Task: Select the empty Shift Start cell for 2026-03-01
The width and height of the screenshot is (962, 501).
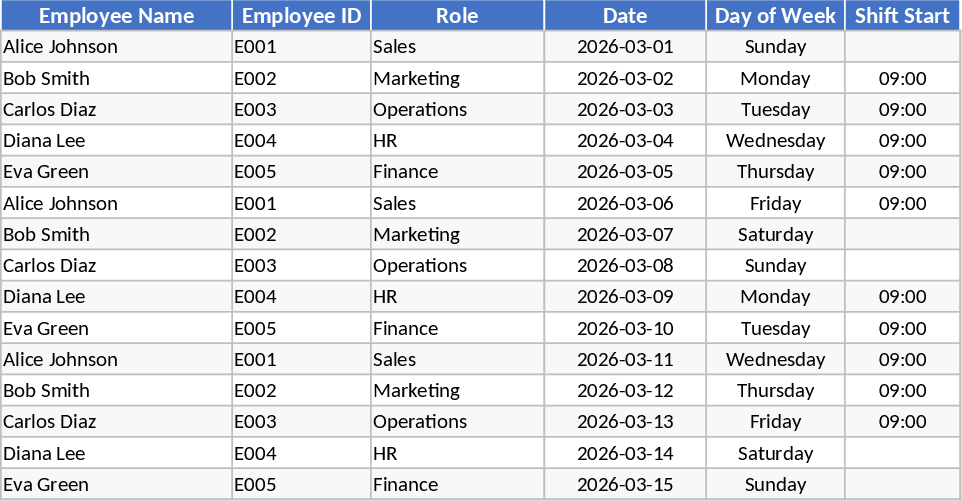Action: tap(902, 47)
